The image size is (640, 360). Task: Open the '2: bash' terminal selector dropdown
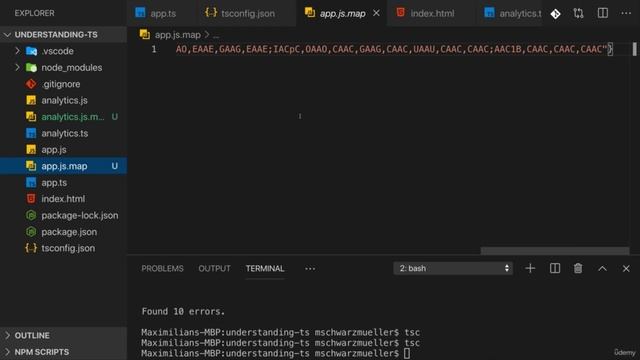[x=453, y=268]
